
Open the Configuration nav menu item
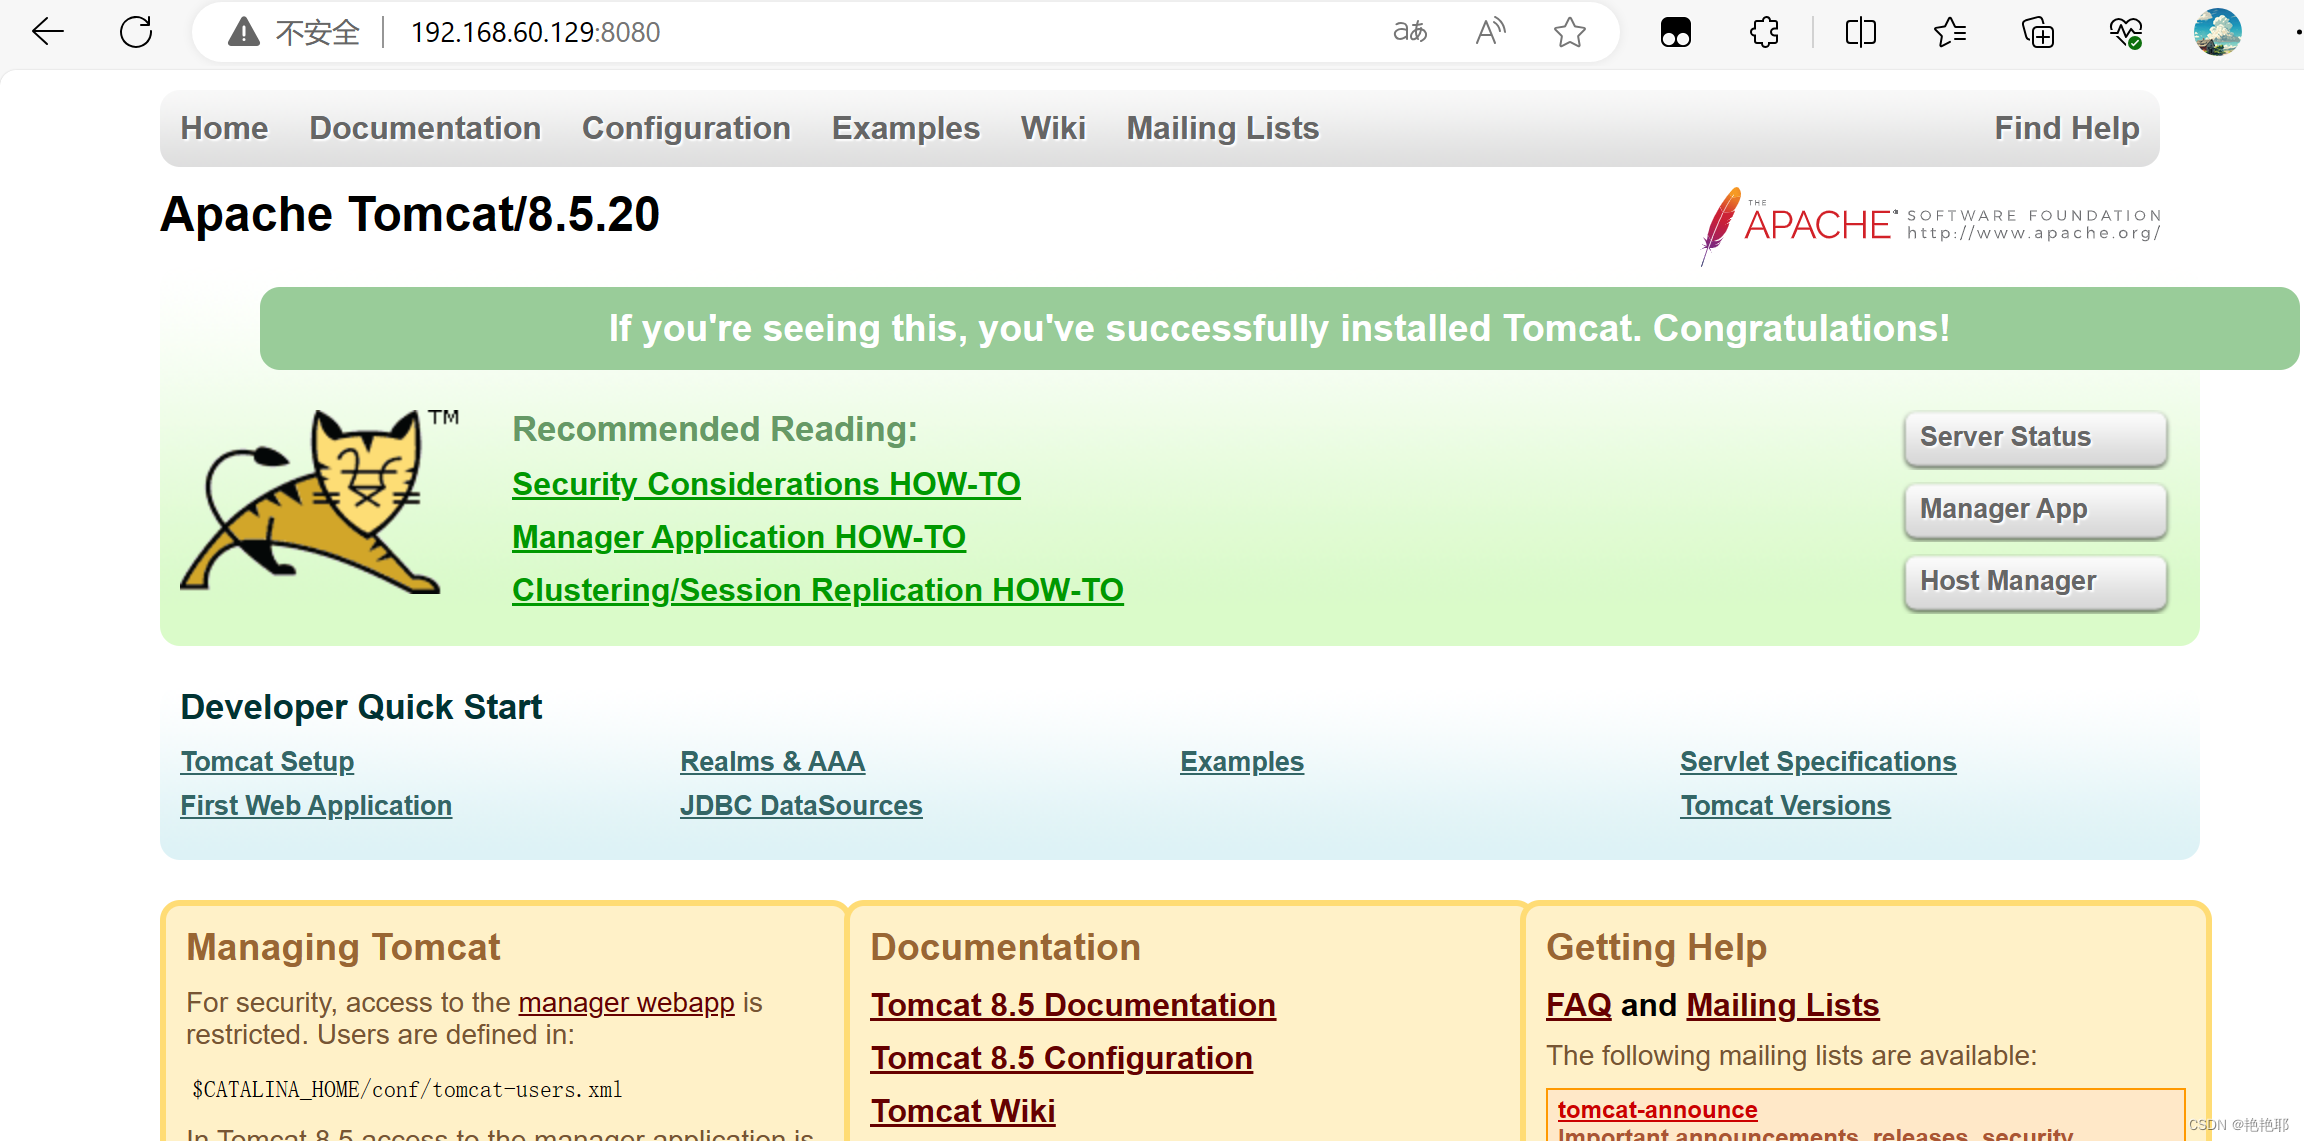(686, 128)
